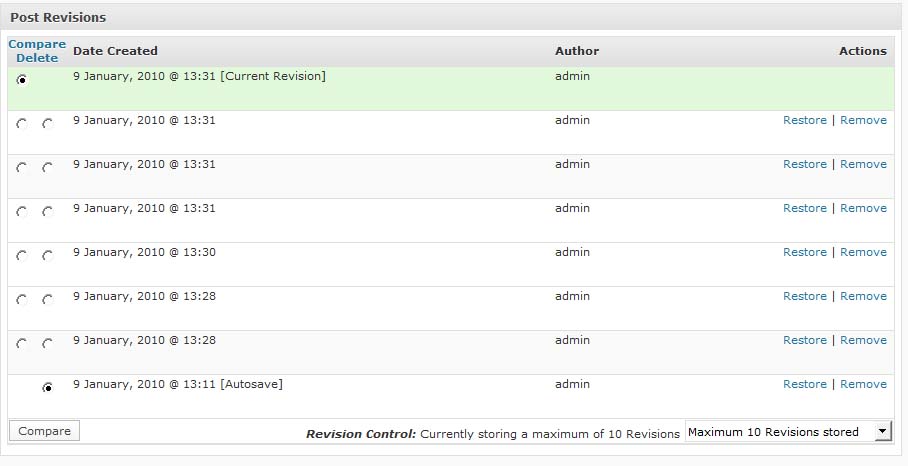This screenshot has width=908, height=466.
Task: Click the Compare button below the revisions
Action: point(44,431)
